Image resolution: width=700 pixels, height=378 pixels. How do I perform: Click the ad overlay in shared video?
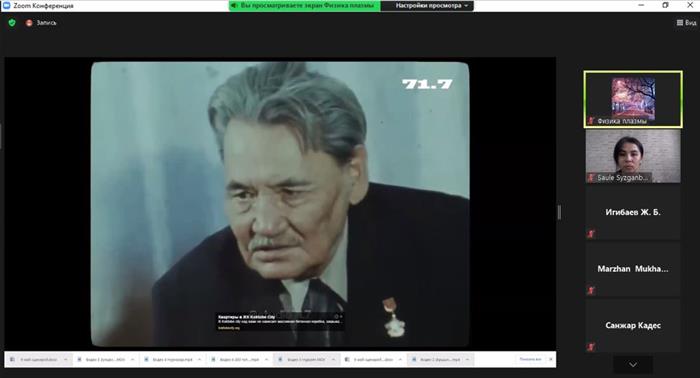(279, 321)
